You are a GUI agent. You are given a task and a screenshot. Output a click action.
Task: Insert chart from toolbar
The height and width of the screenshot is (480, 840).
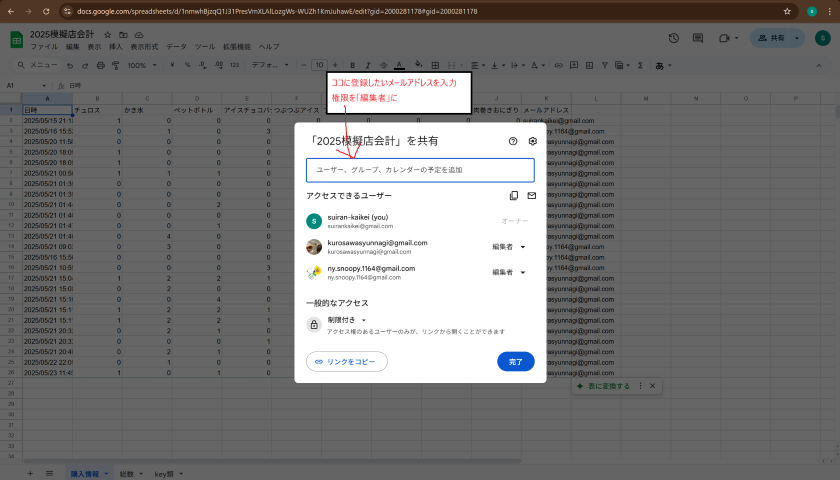589,65
